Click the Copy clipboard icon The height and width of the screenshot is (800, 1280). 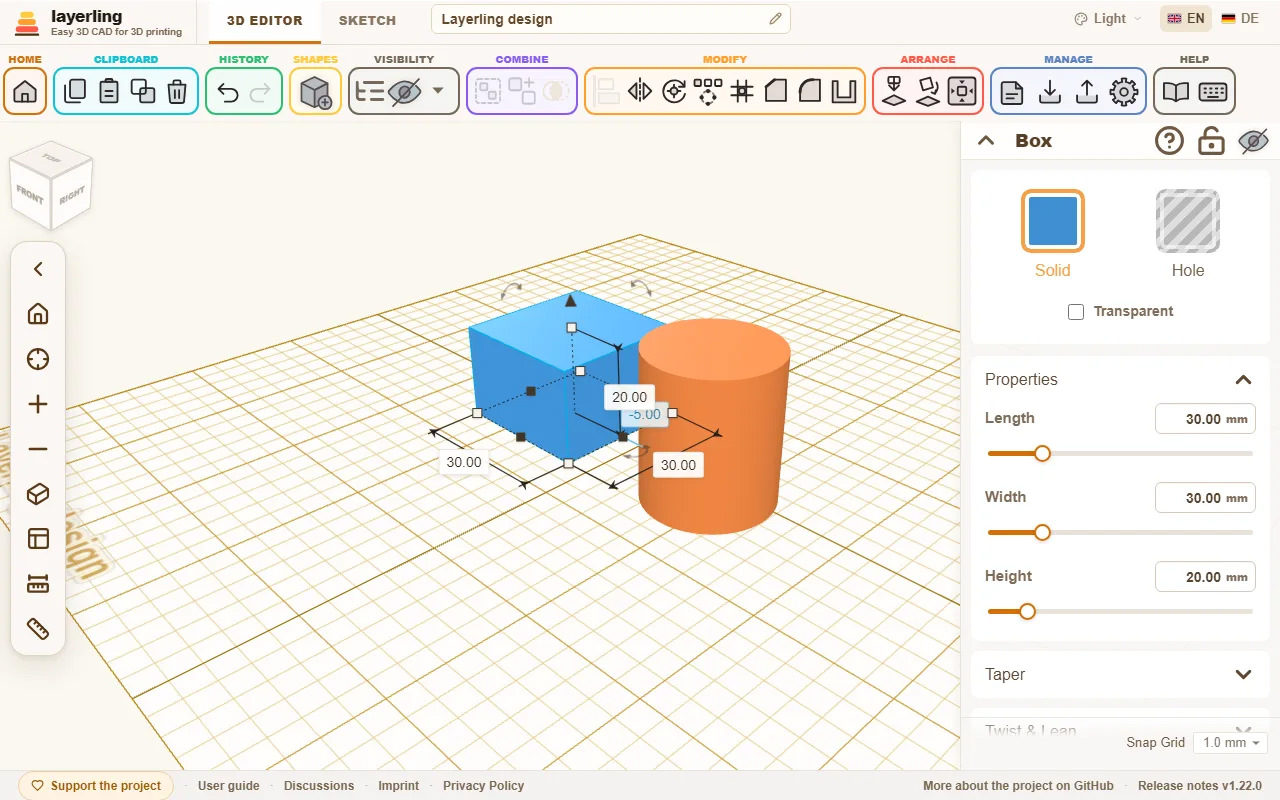[x=74, y=92]
